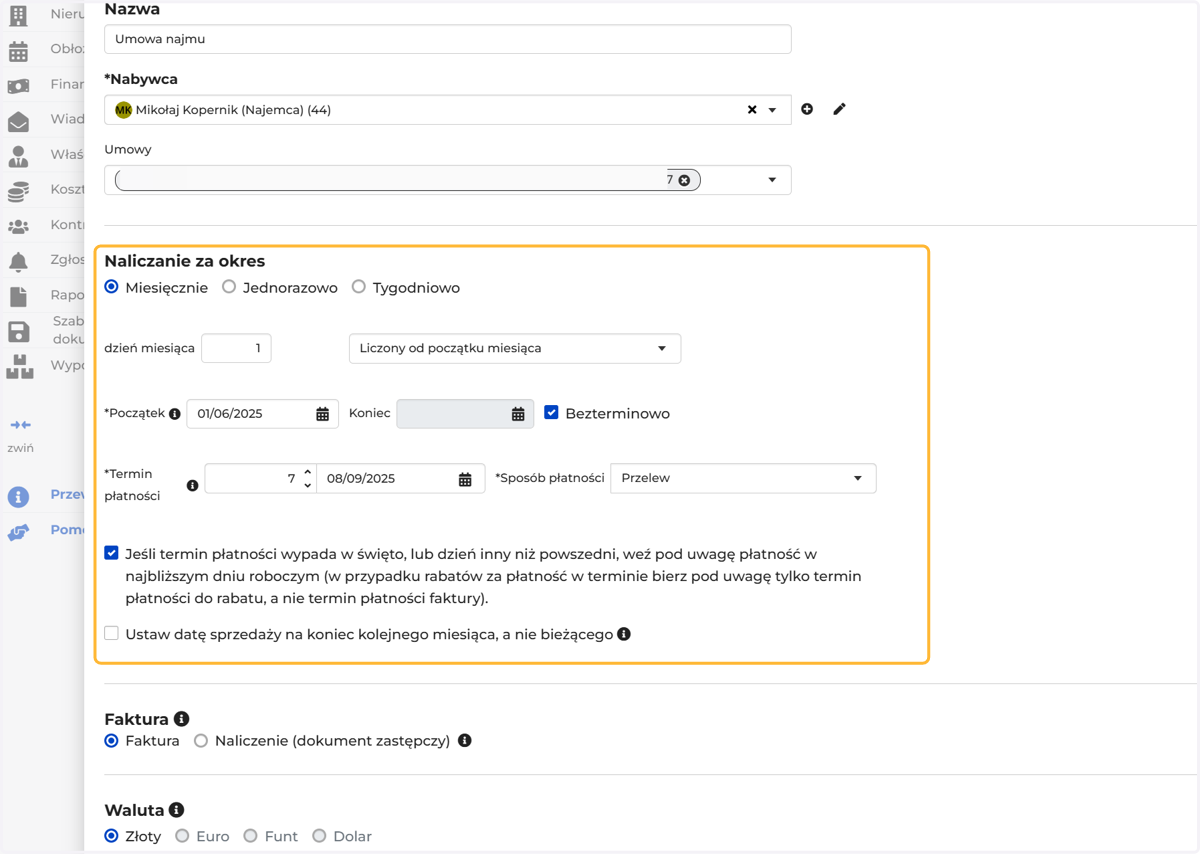This screenshot has width=1200, height=854.
Task: Choose Dolar currency
Action: (319, 836)
